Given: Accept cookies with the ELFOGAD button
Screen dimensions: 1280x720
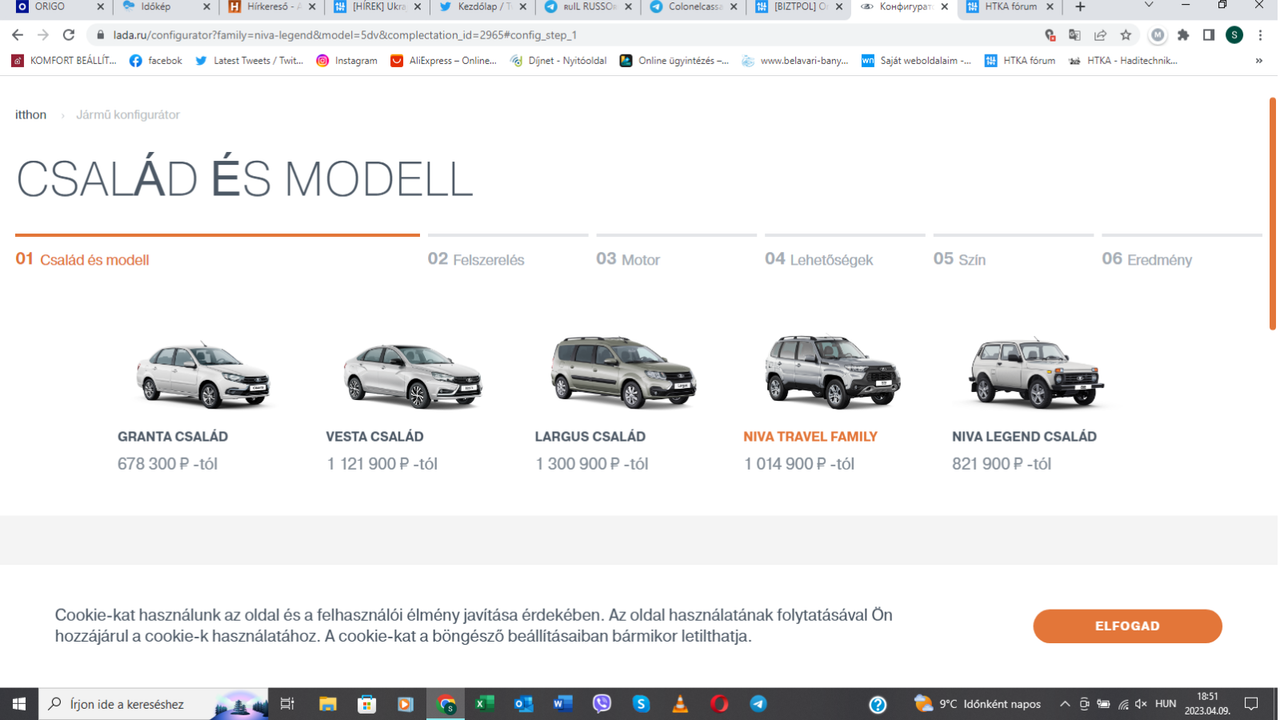Looking at the screenshot, I should coord(1128,626).
